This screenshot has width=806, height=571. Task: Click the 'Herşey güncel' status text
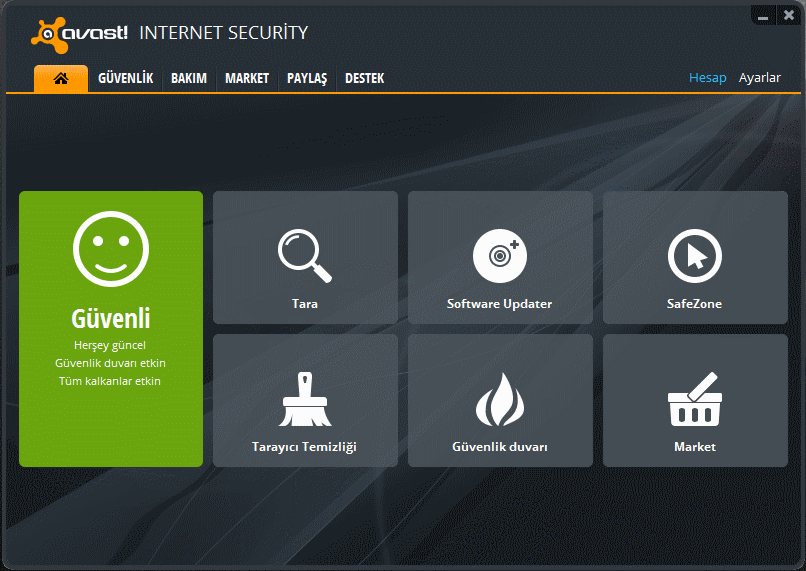click(x=110, y=345)
